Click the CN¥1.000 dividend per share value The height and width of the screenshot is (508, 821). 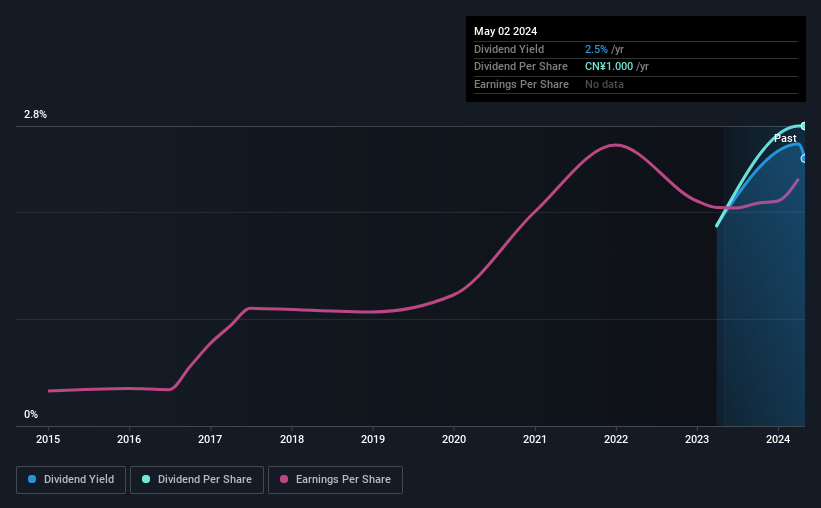[609, 67]
